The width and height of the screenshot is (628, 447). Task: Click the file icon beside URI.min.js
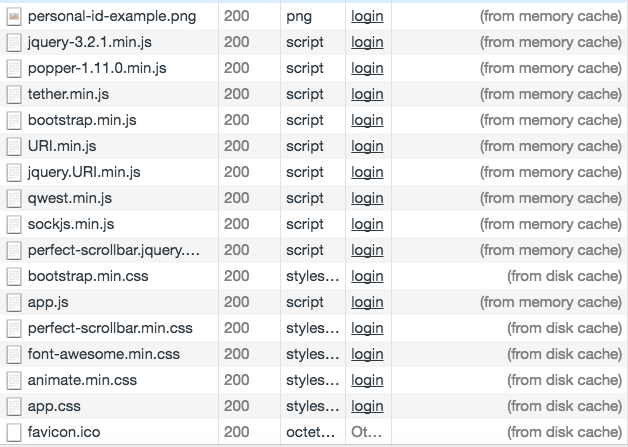(14, 147)
